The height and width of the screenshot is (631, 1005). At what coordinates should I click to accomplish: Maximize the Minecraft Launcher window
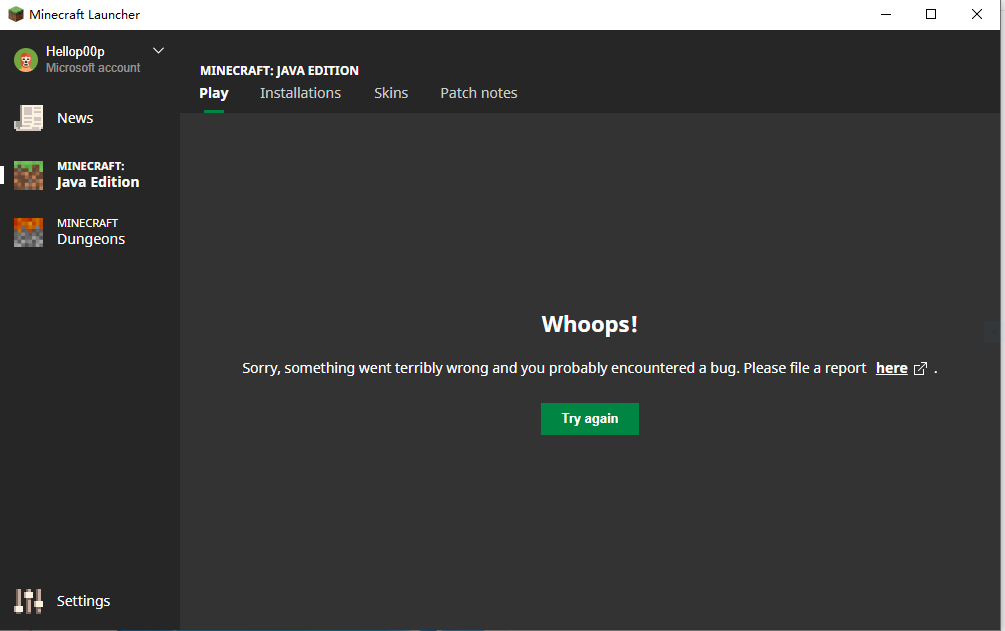coord(931,14)
